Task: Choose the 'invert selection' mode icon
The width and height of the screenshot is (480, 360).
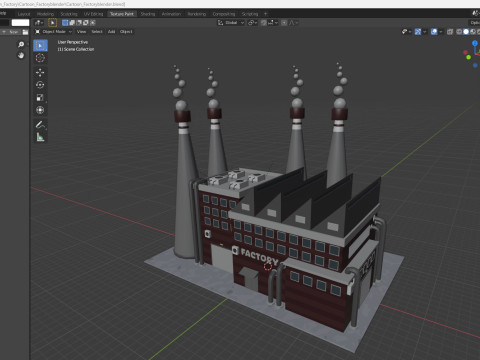Action: tap(86, 23)
